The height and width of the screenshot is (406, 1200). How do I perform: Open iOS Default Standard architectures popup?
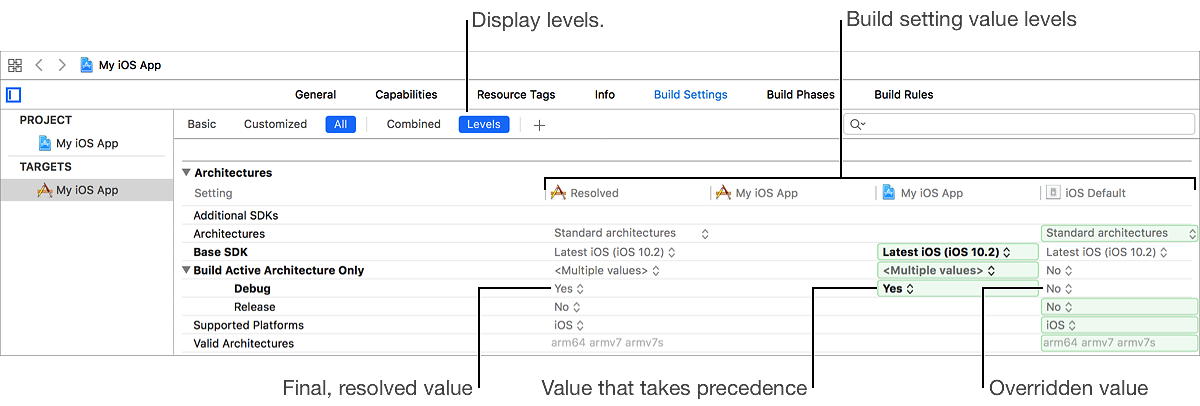(1120, 233)
